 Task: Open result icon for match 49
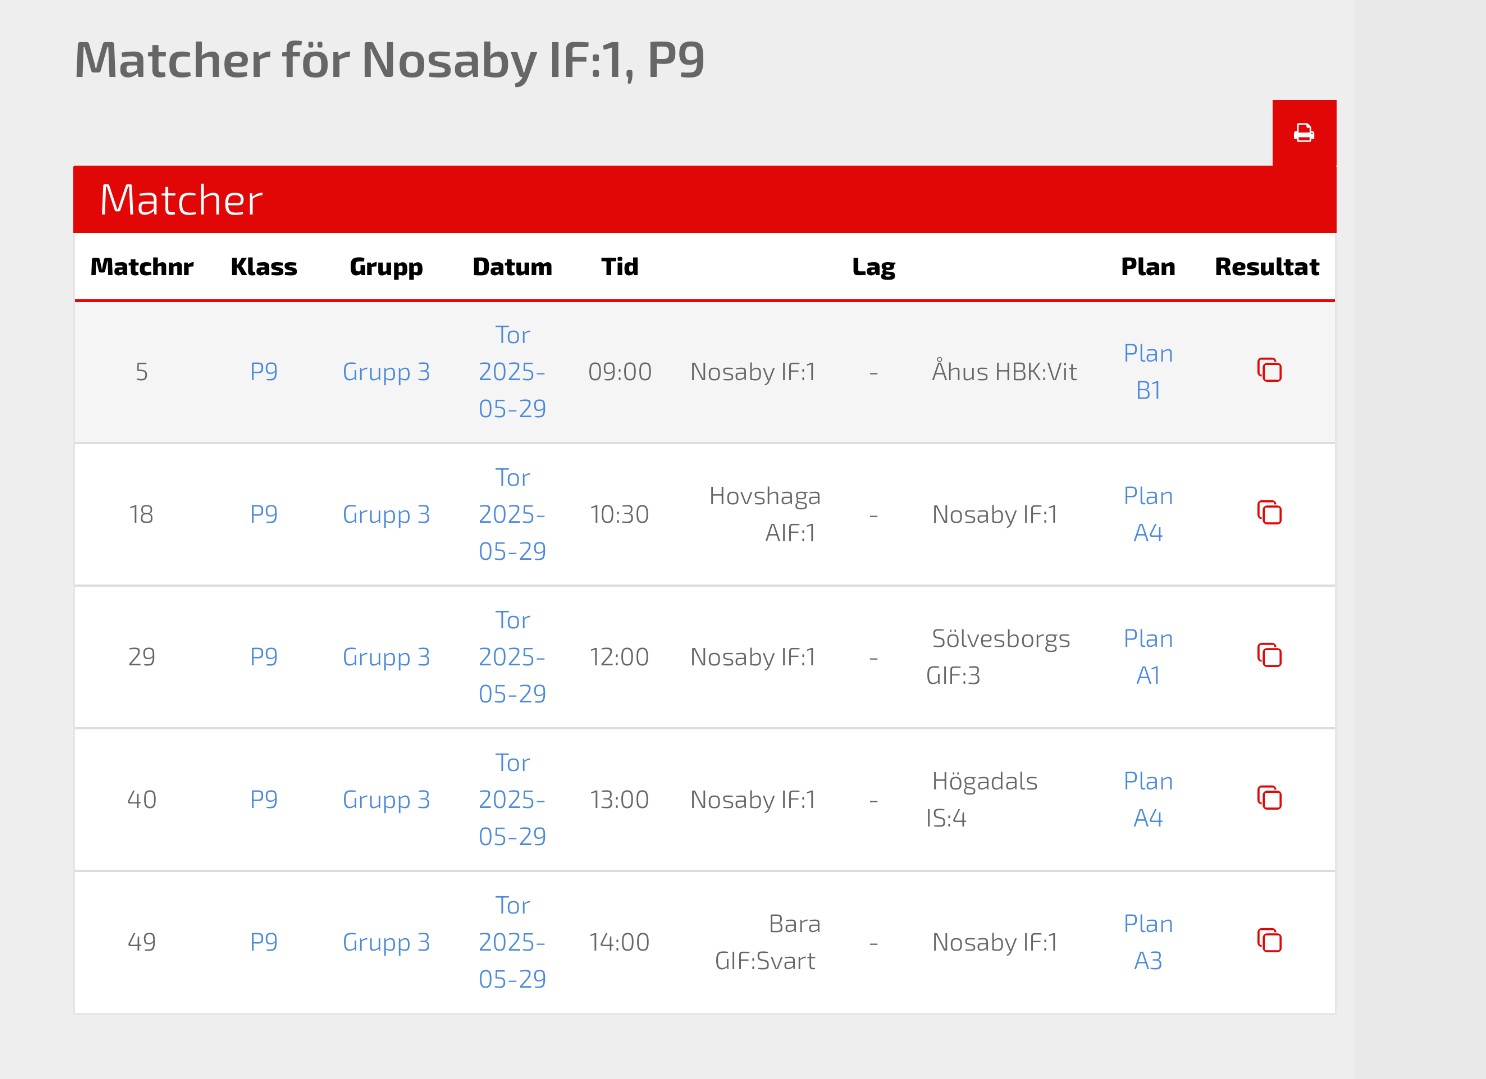[x=1269, y=941]
